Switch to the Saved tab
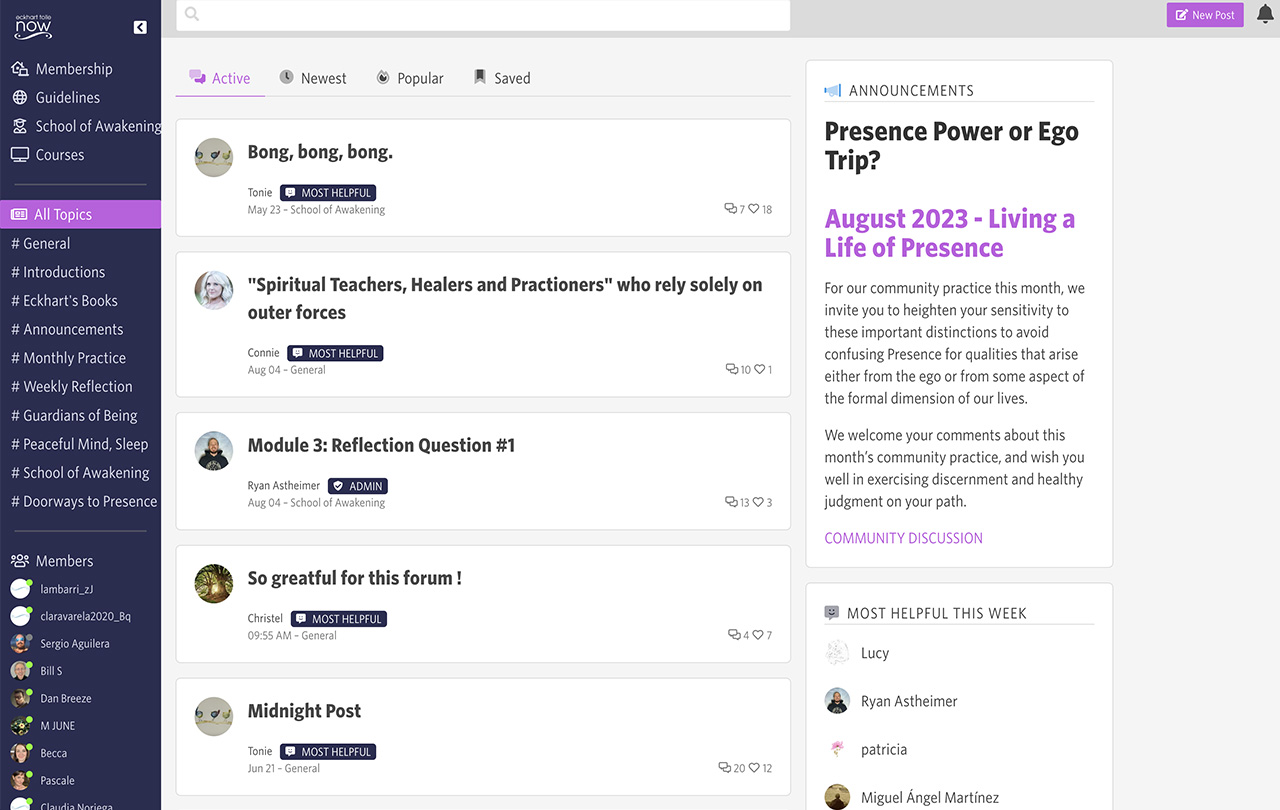 502,78
